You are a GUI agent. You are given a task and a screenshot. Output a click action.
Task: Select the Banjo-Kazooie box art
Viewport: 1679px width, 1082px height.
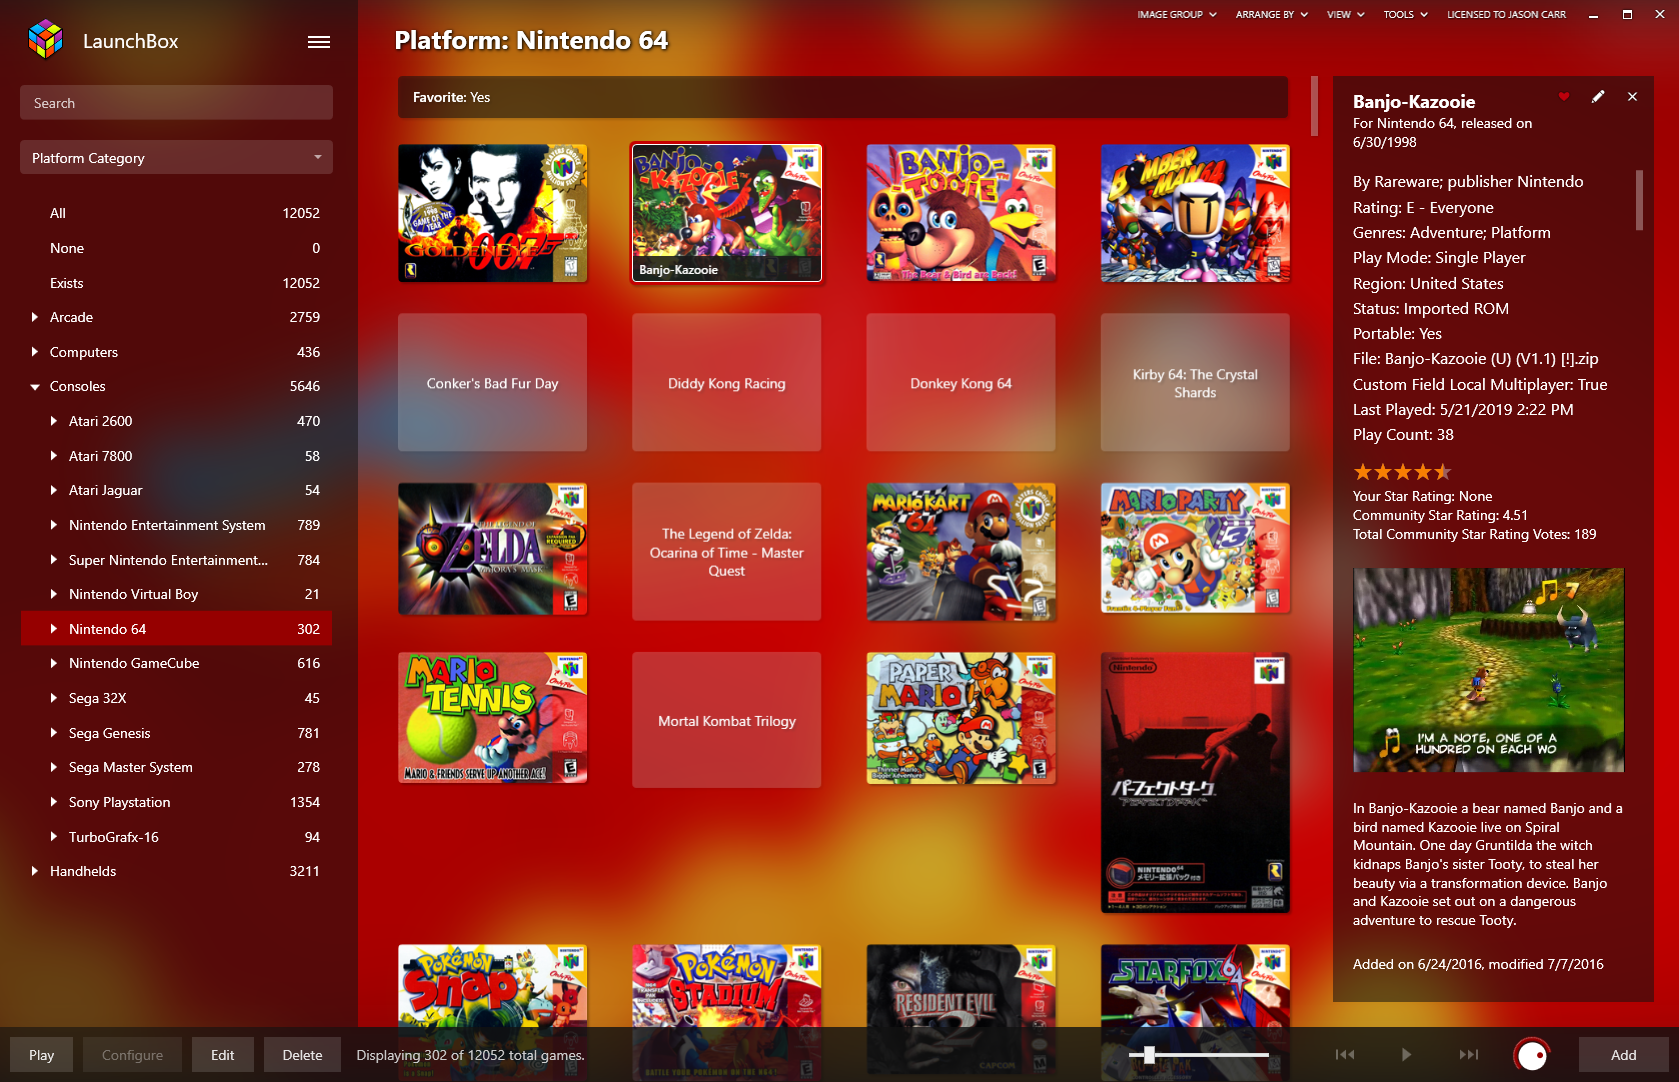click(726, 213)
